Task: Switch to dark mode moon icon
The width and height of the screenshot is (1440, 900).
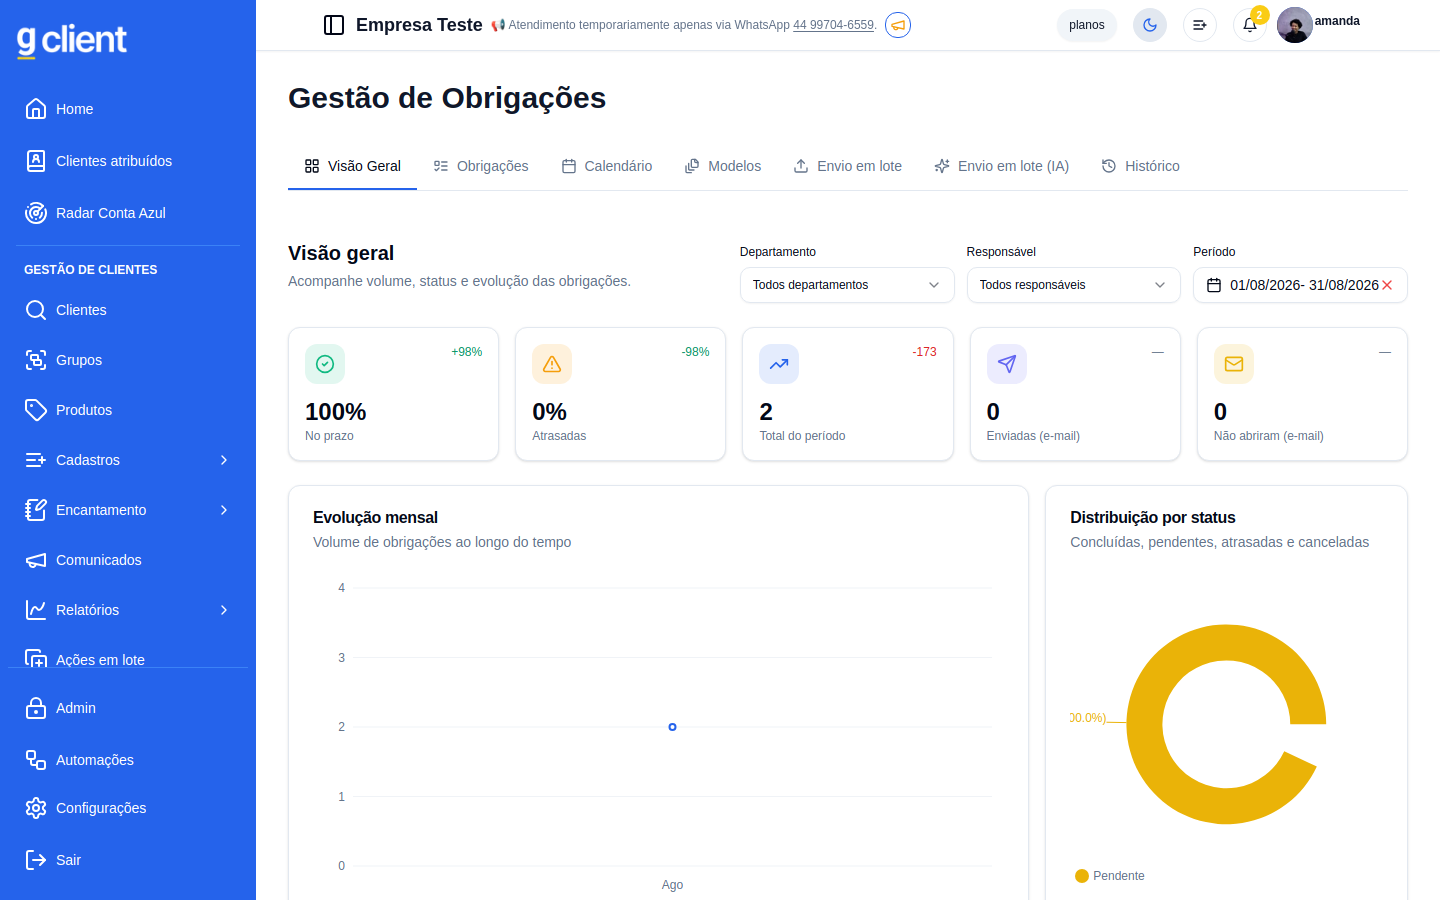Action: pos(1150,25)
